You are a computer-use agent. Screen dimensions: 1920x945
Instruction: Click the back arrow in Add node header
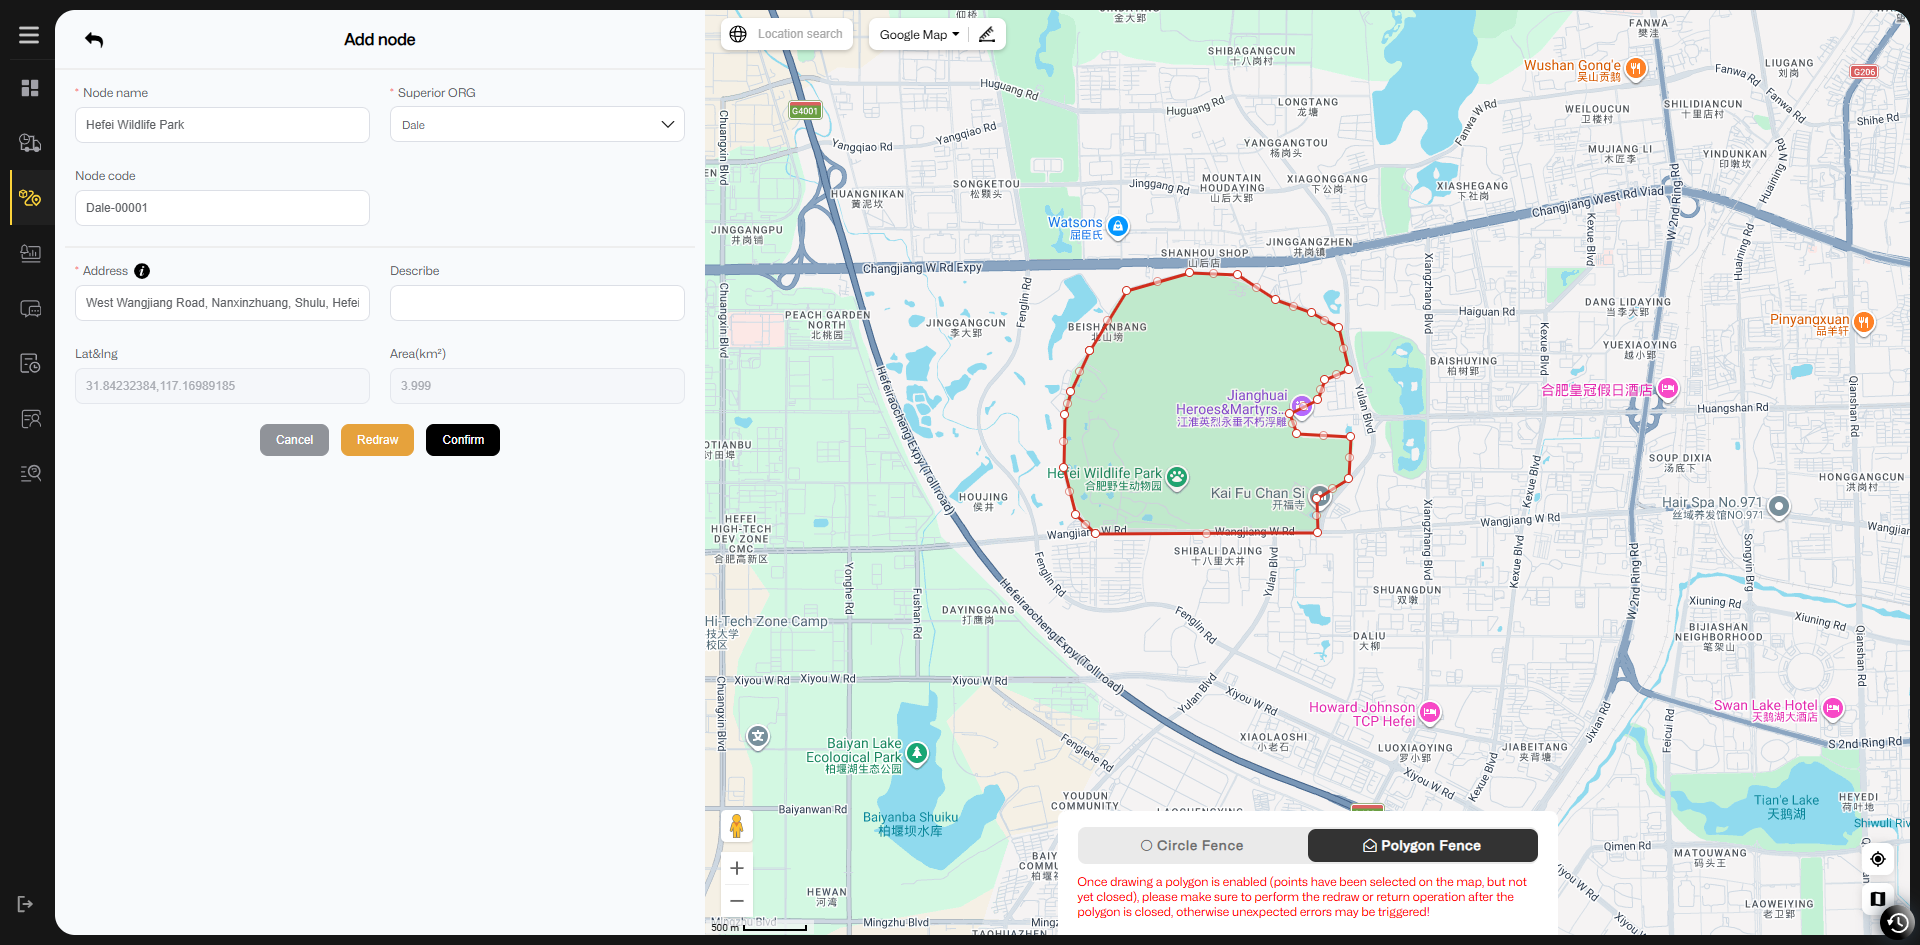click(x=94, y=40)
